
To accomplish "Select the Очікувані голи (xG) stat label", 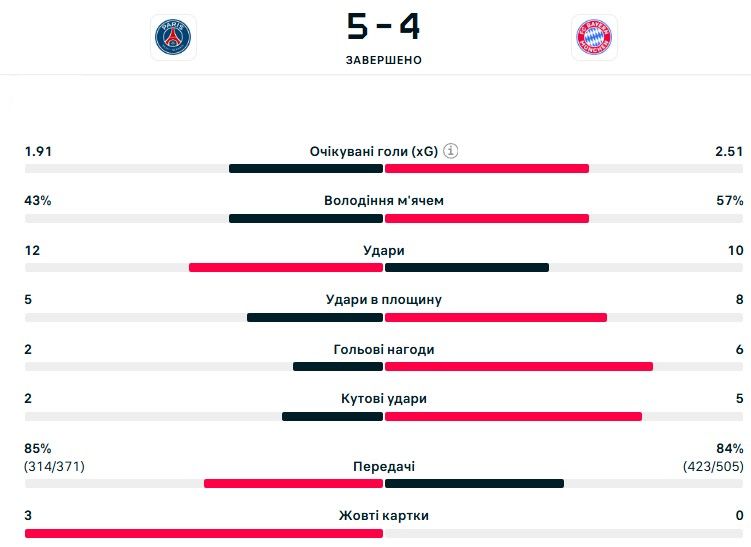I will click(373, 151).
